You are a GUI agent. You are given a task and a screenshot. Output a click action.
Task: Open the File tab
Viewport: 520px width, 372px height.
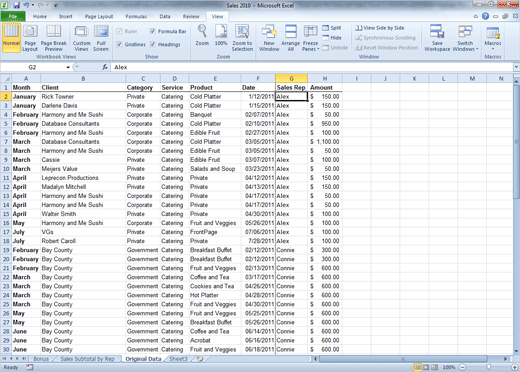point(13,16)
